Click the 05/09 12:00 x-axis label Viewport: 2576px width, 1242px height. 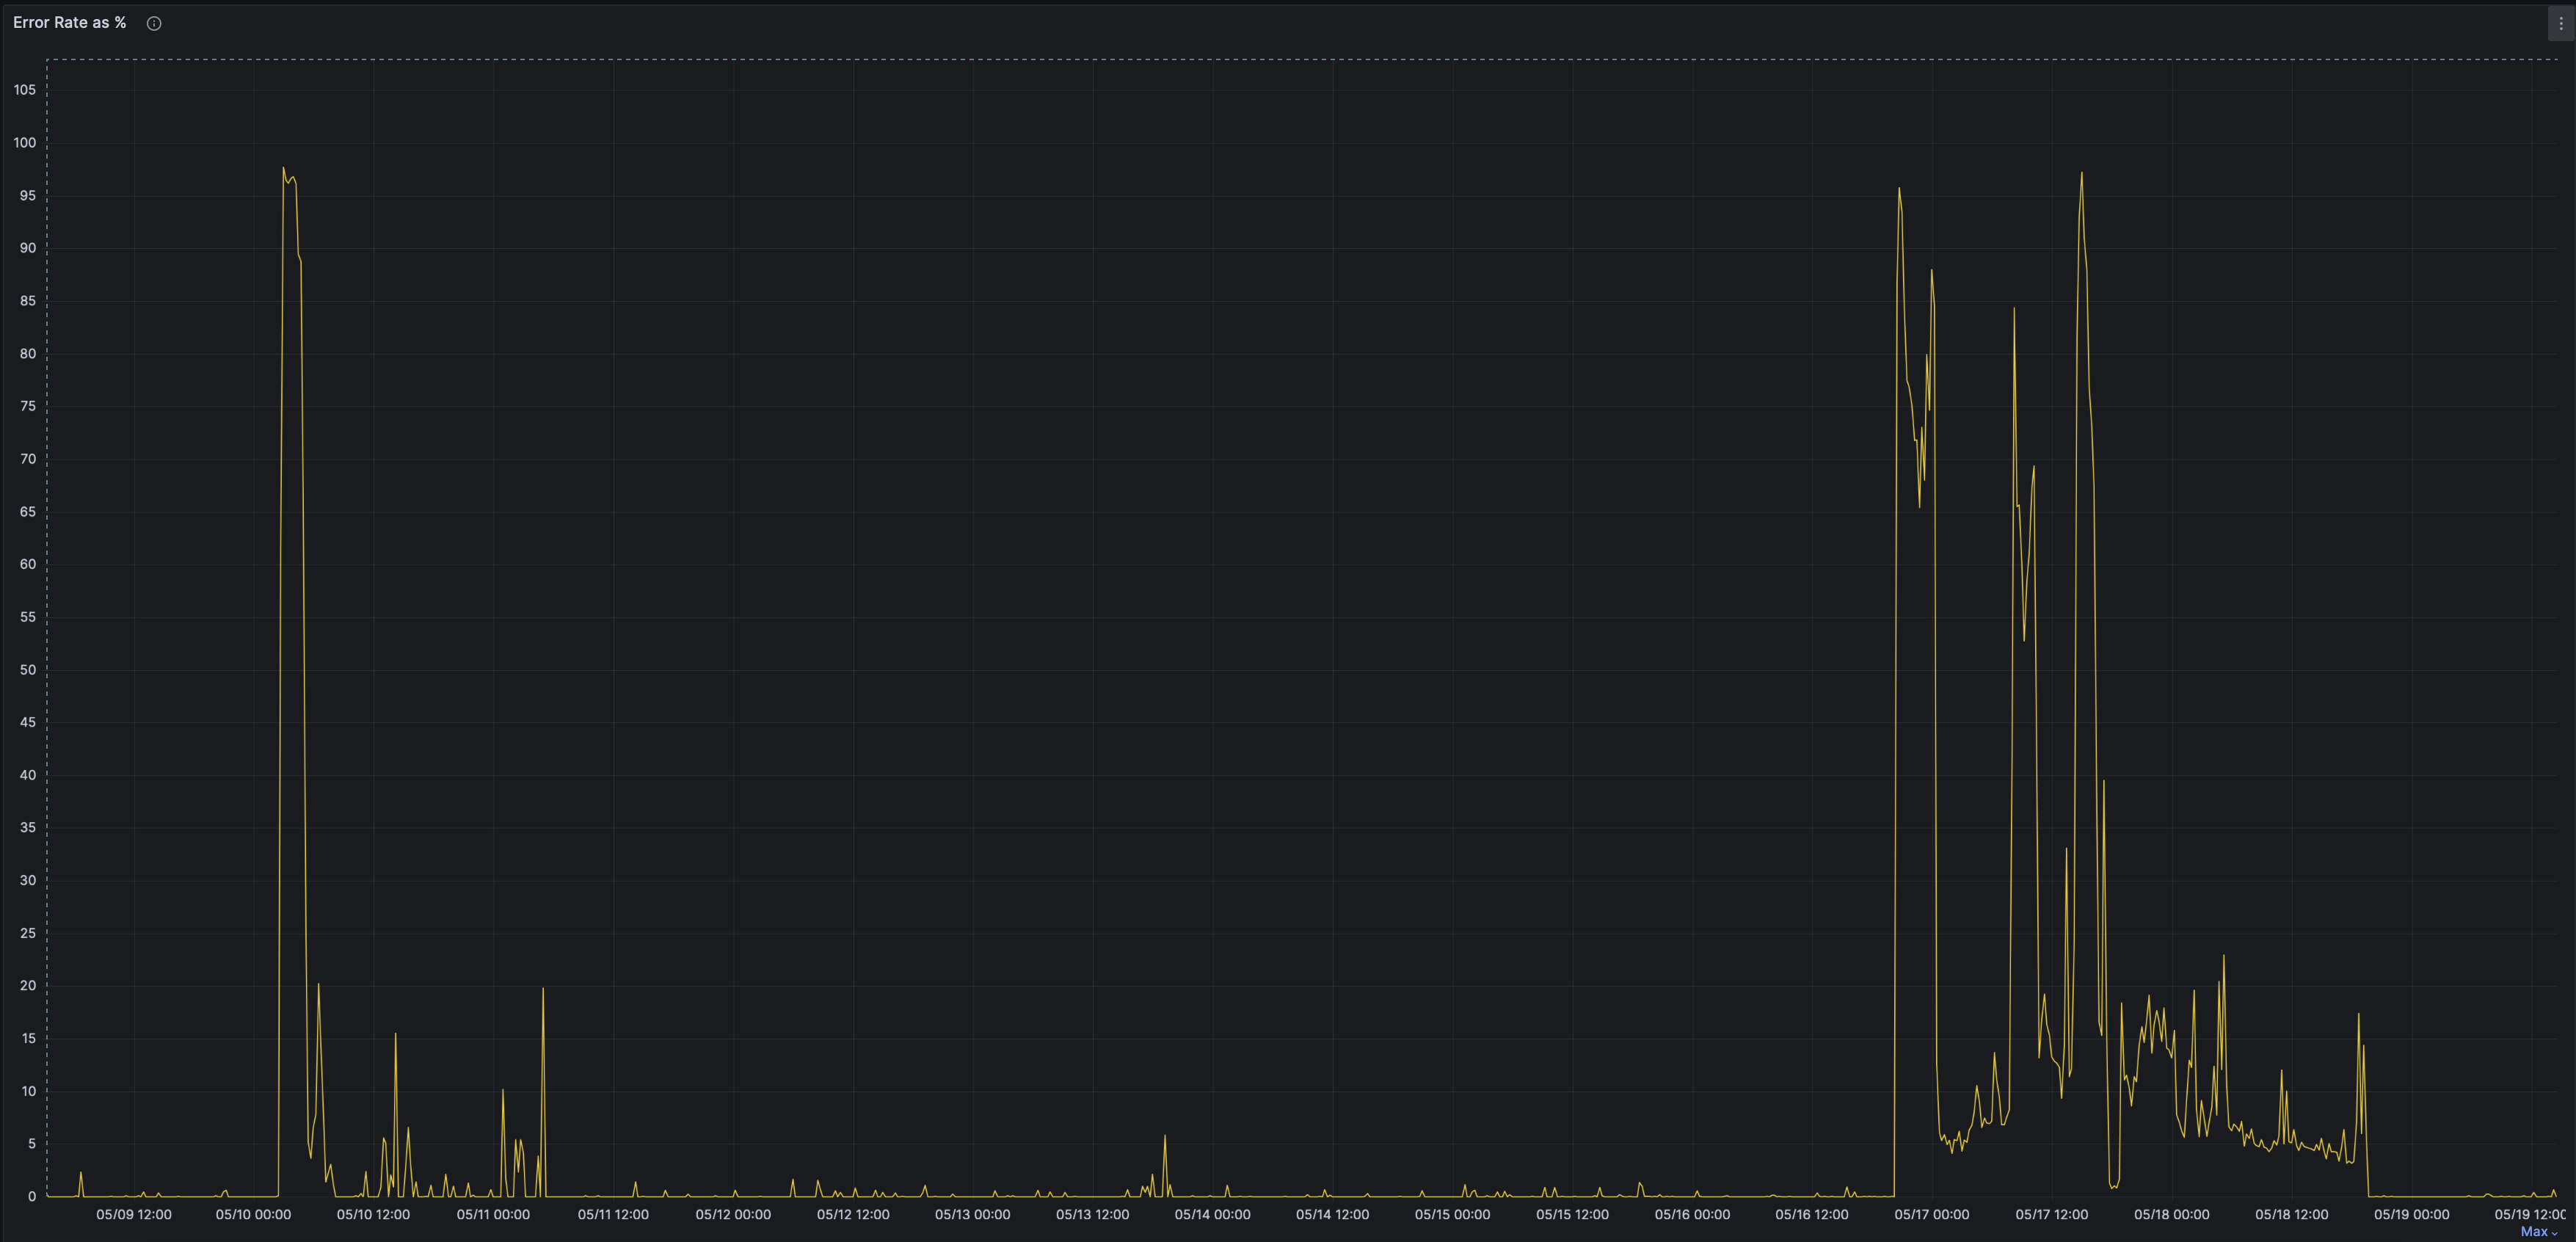coord(133,1214)
